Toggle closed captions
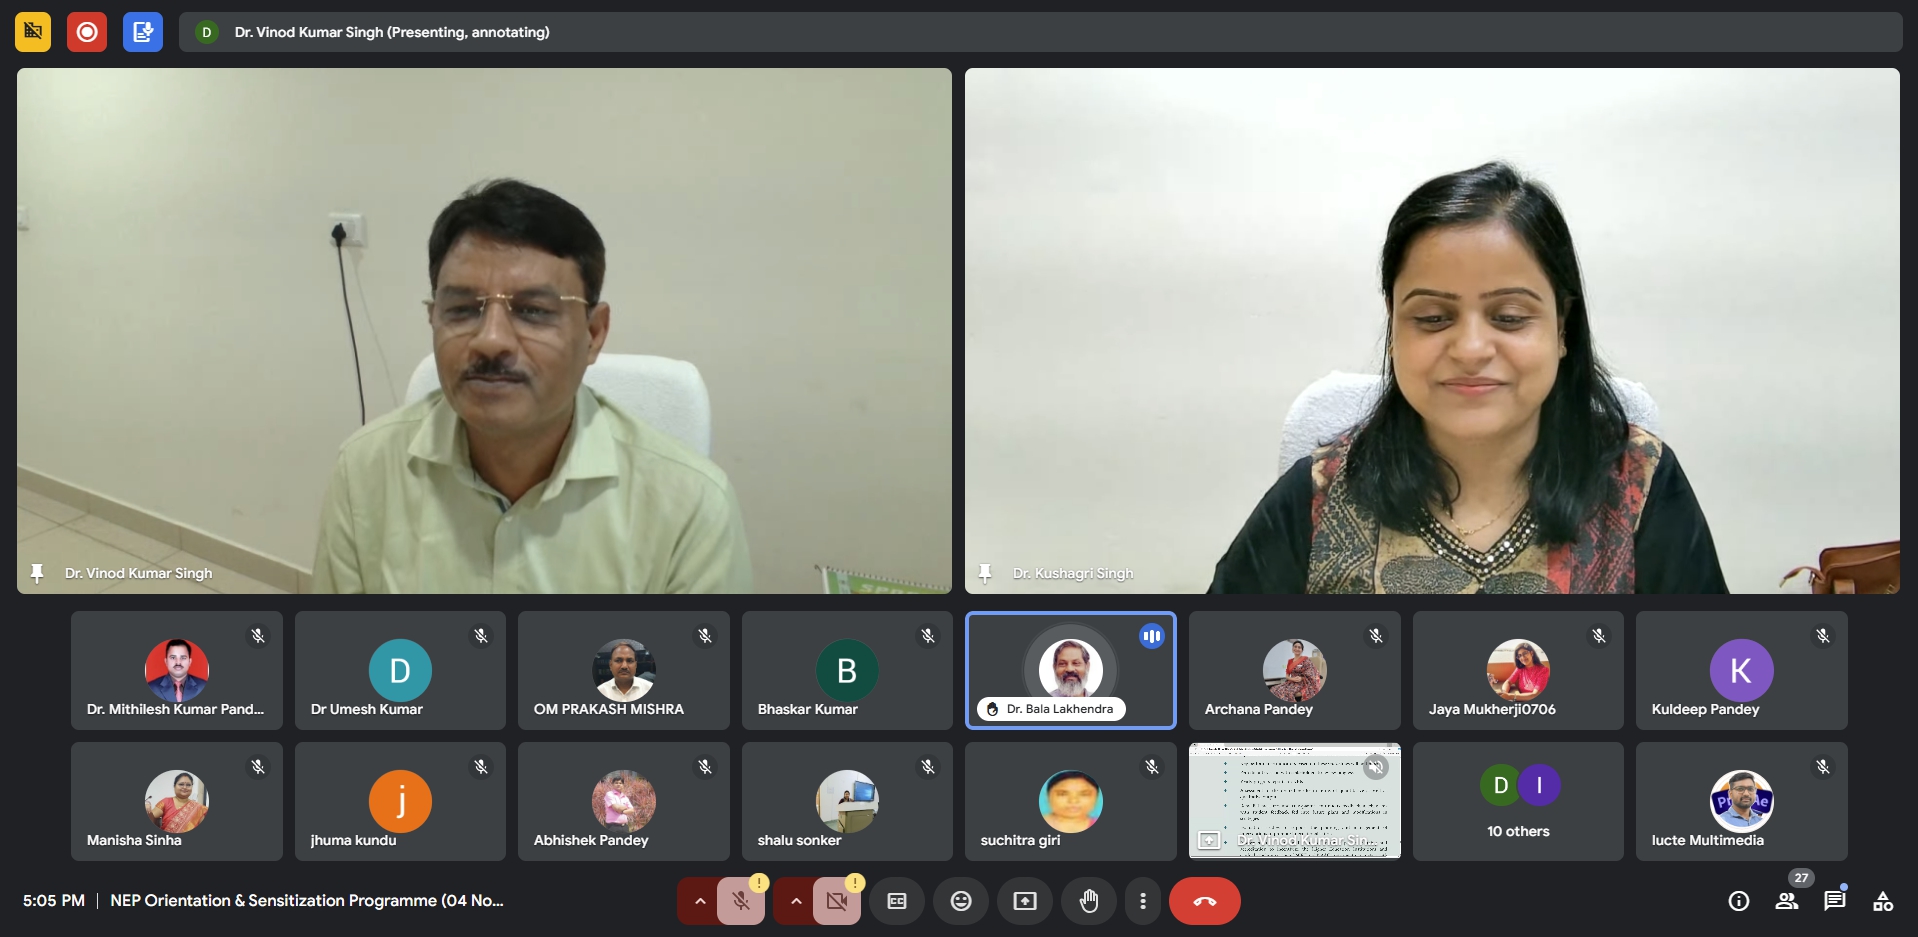The image size is (1918, 937). [x=897, y=901]
